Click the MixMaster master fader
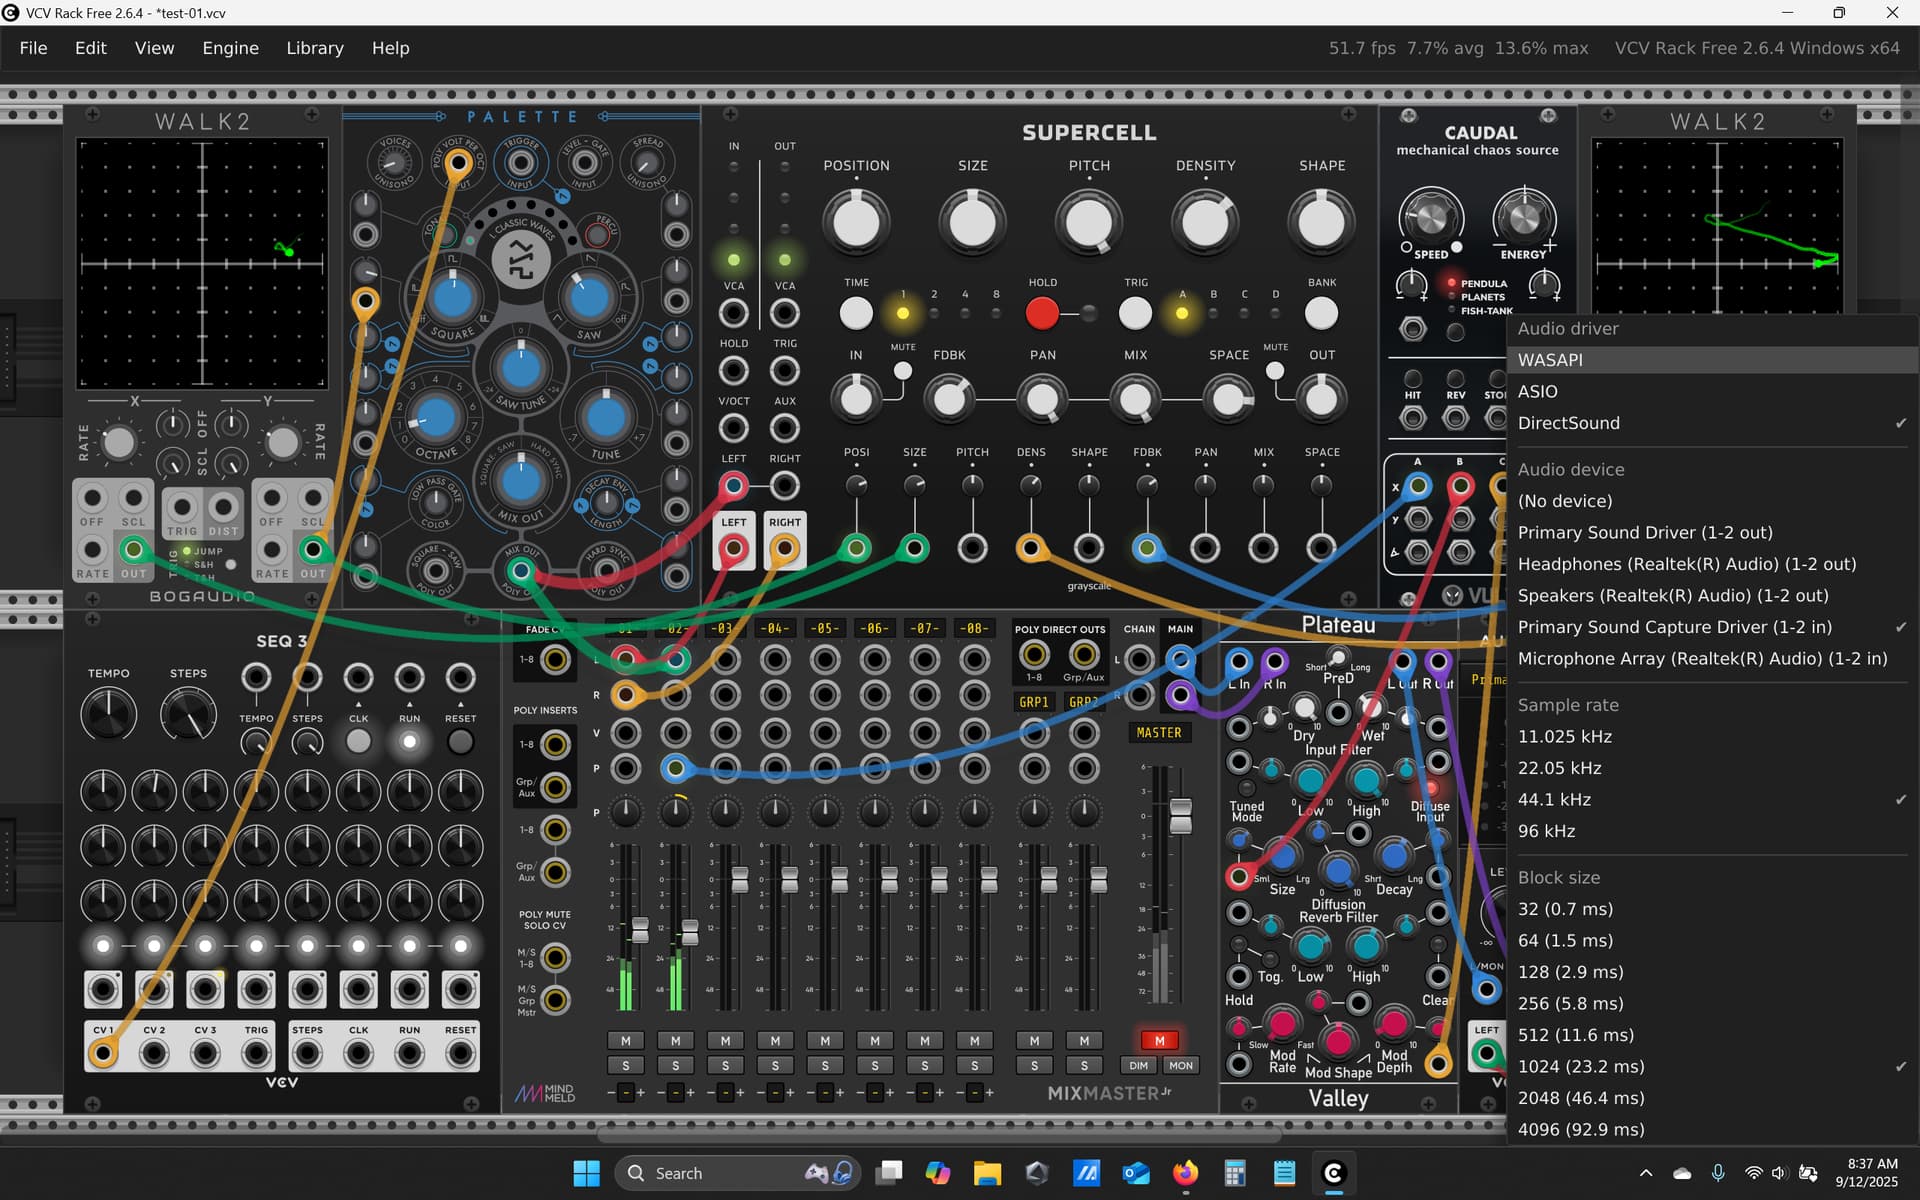Viewport: 1920px width, 1200px height. point(1181,815)
